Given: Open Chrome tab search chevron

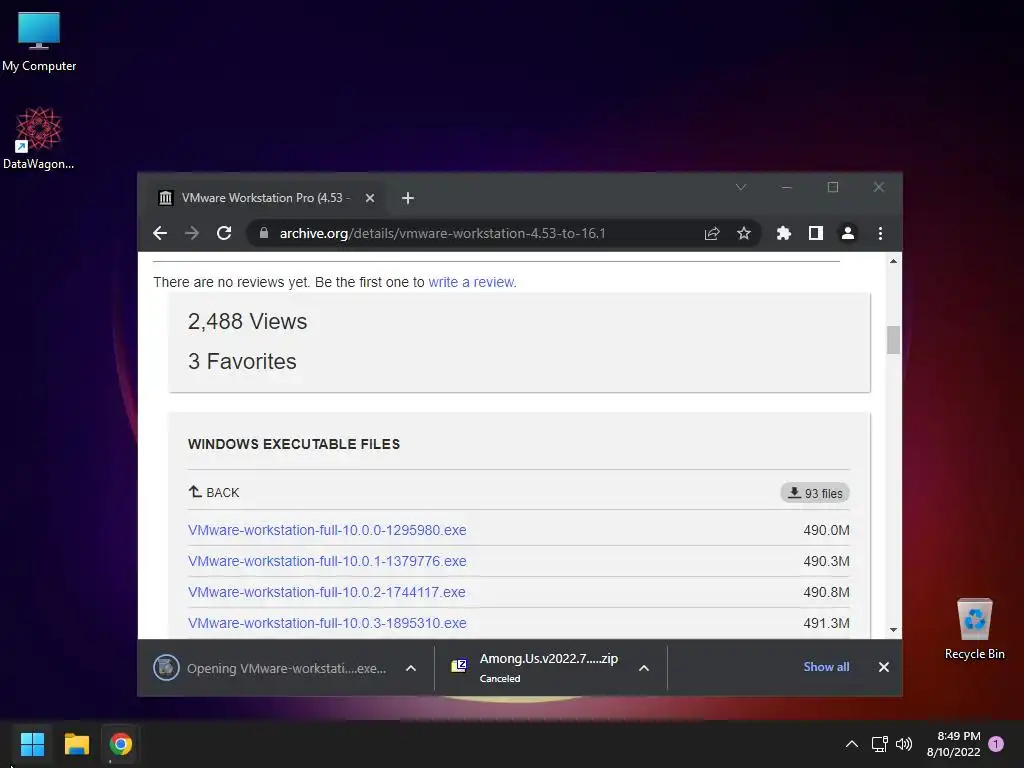Looking at the screenshot, I should coord(741,187).
